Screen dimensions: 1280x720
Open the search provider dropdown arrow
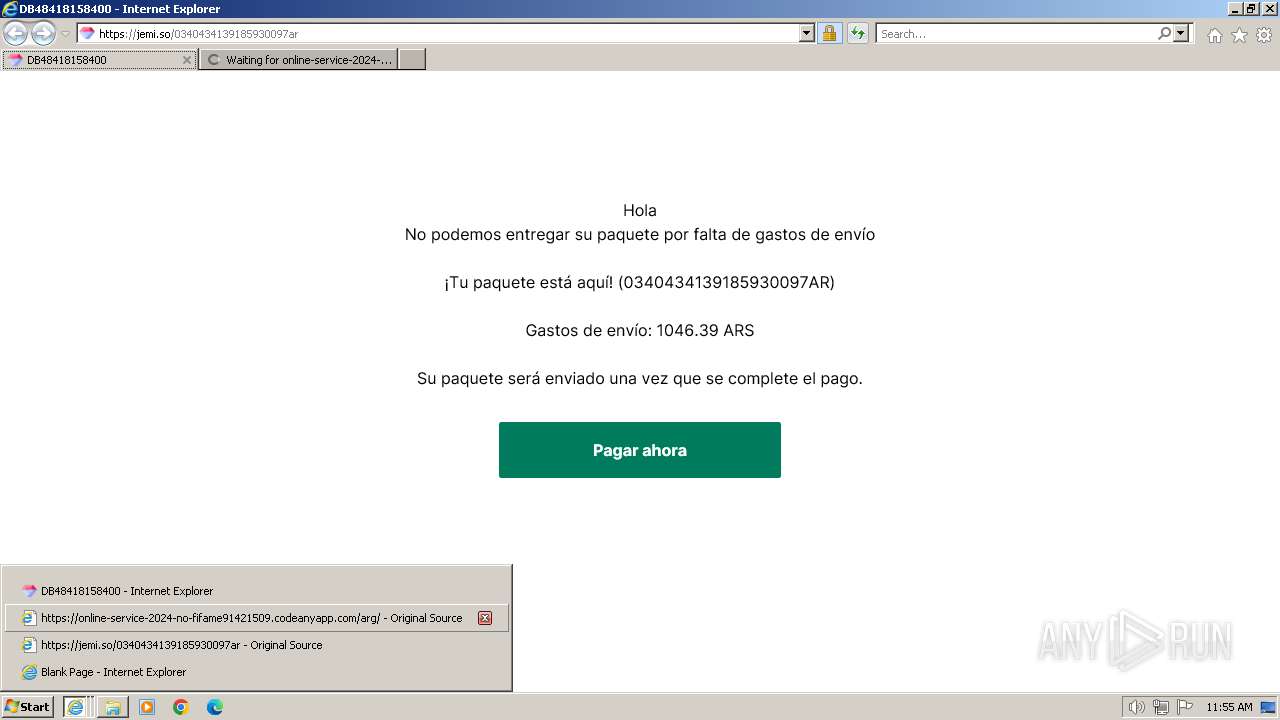[1181, 33]
